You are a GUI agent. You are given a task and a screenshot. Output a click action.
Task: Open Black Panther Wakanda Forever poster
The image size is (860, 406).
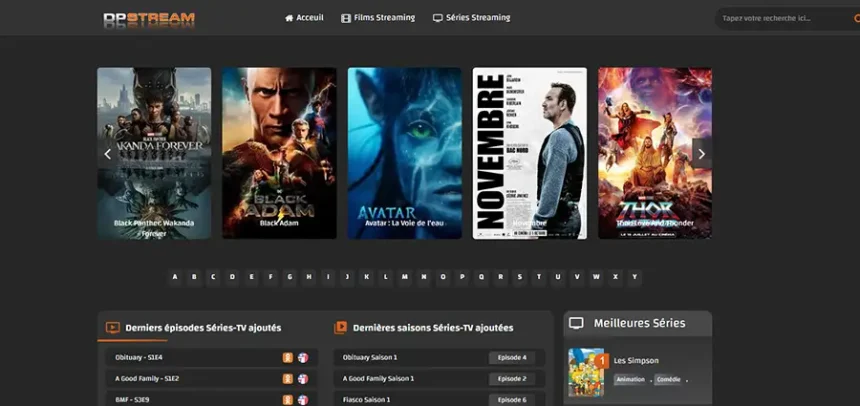point(154,153)
